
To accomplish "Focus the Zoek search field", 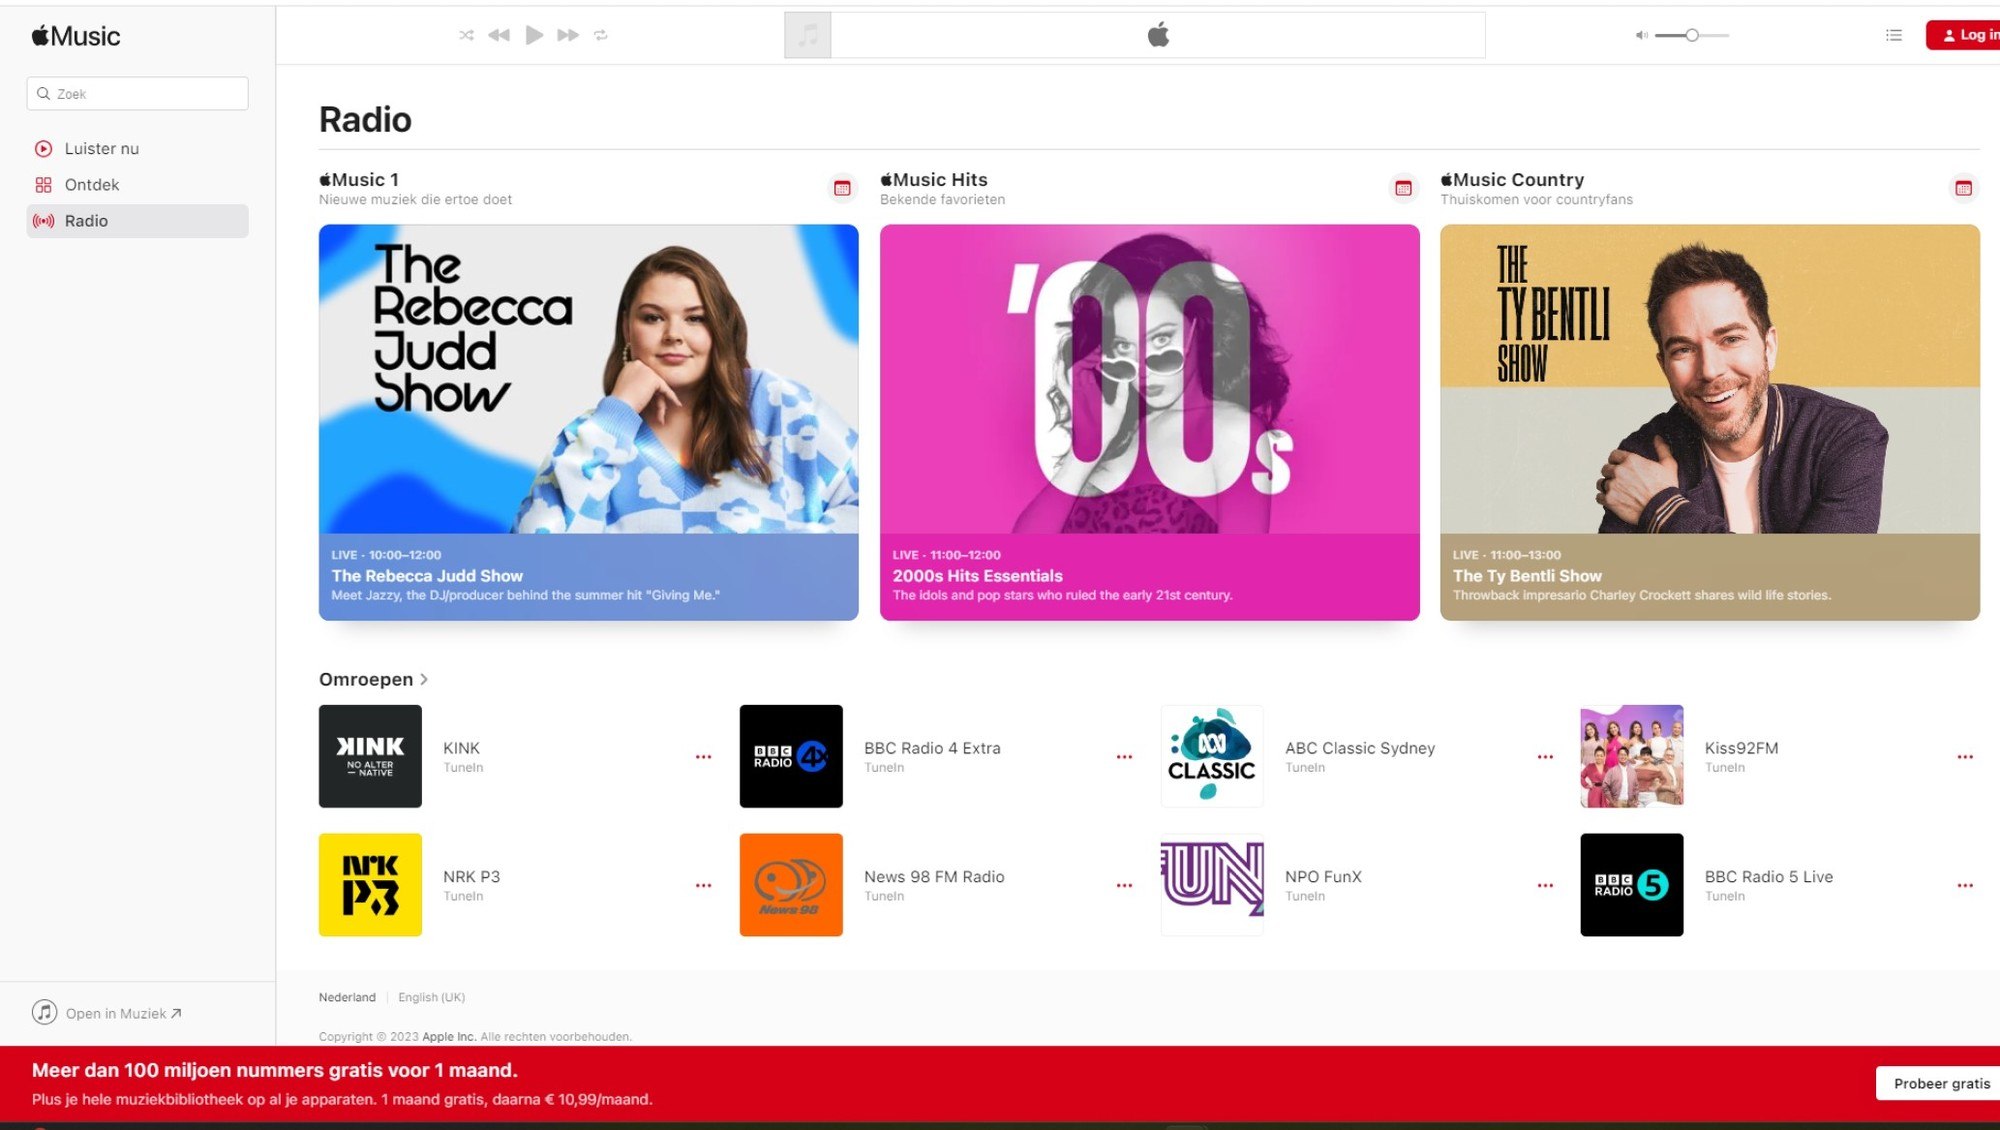I will click(x=138, y=93).
